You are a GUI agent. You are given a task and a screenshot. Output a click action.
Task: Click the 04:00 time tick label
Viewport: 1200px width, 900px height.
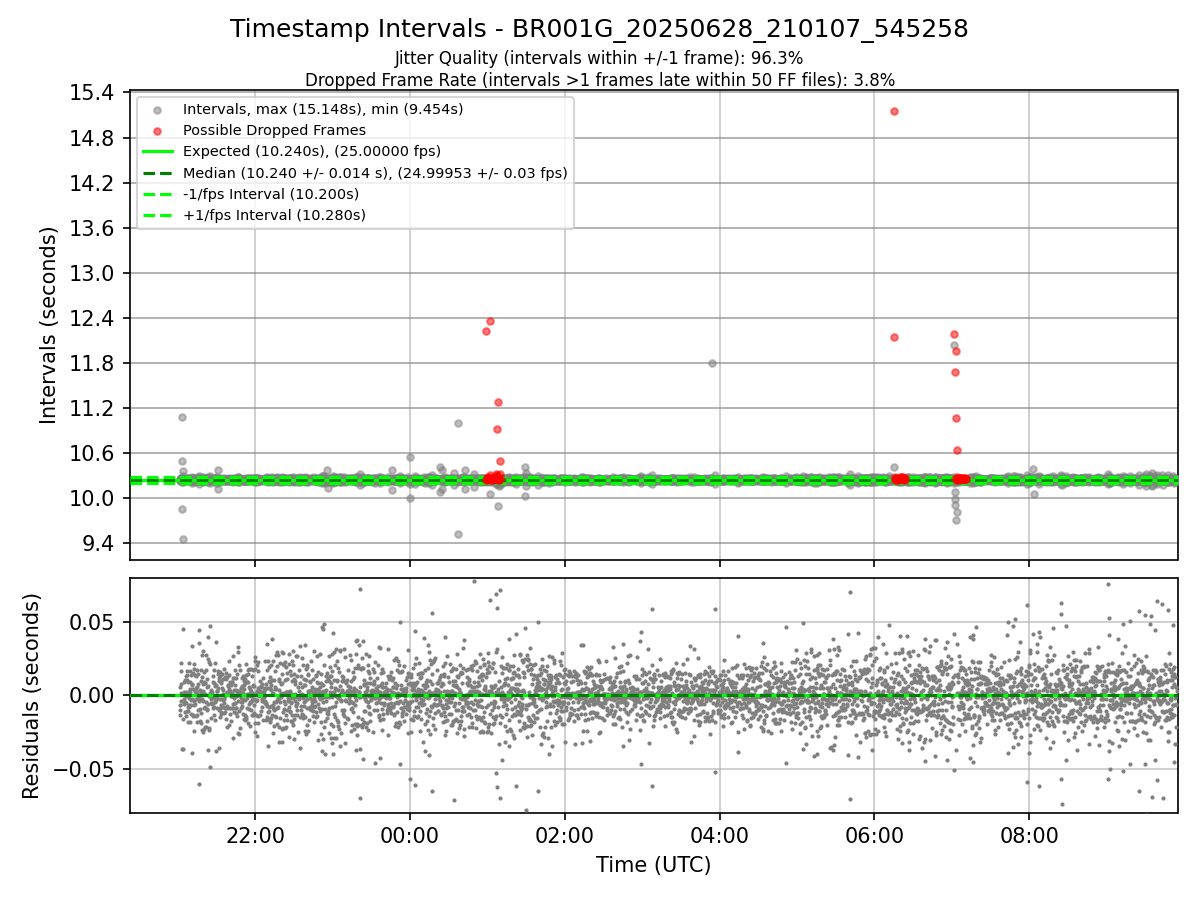[x=720, y=834]
